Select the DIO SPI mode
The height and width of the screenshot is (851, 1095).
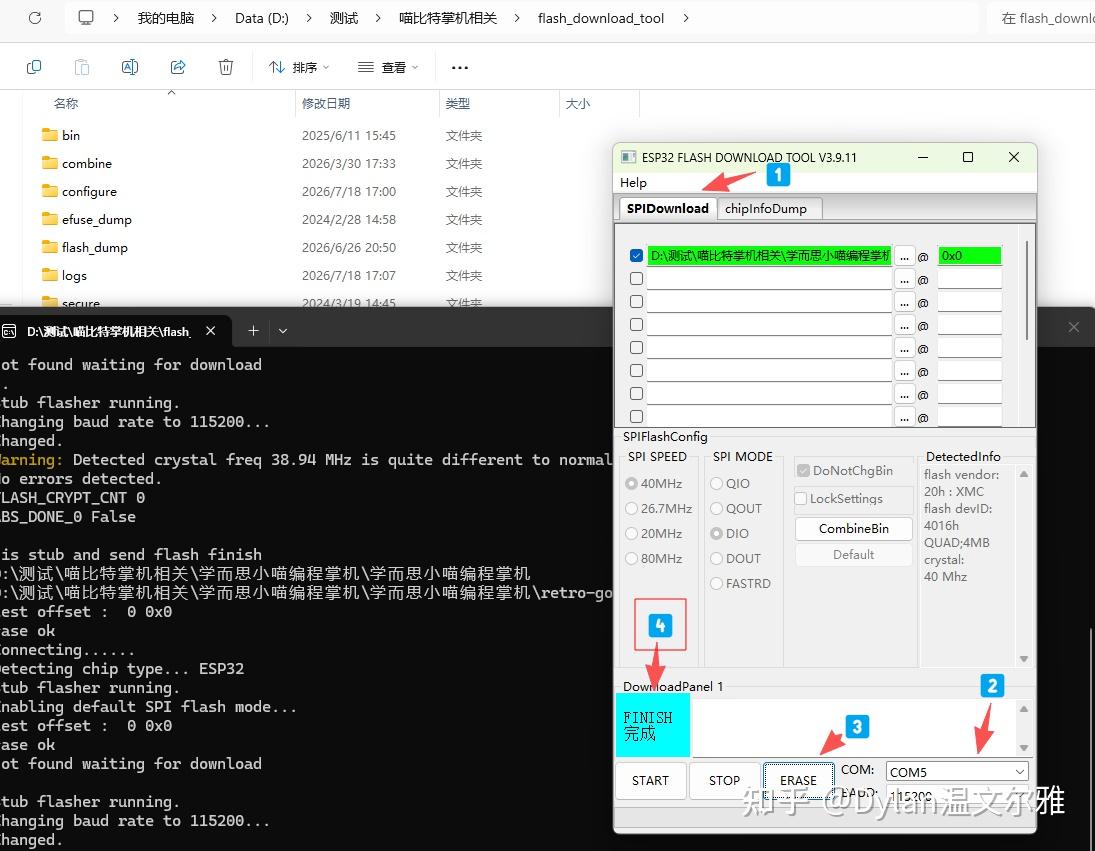point(716,533)
